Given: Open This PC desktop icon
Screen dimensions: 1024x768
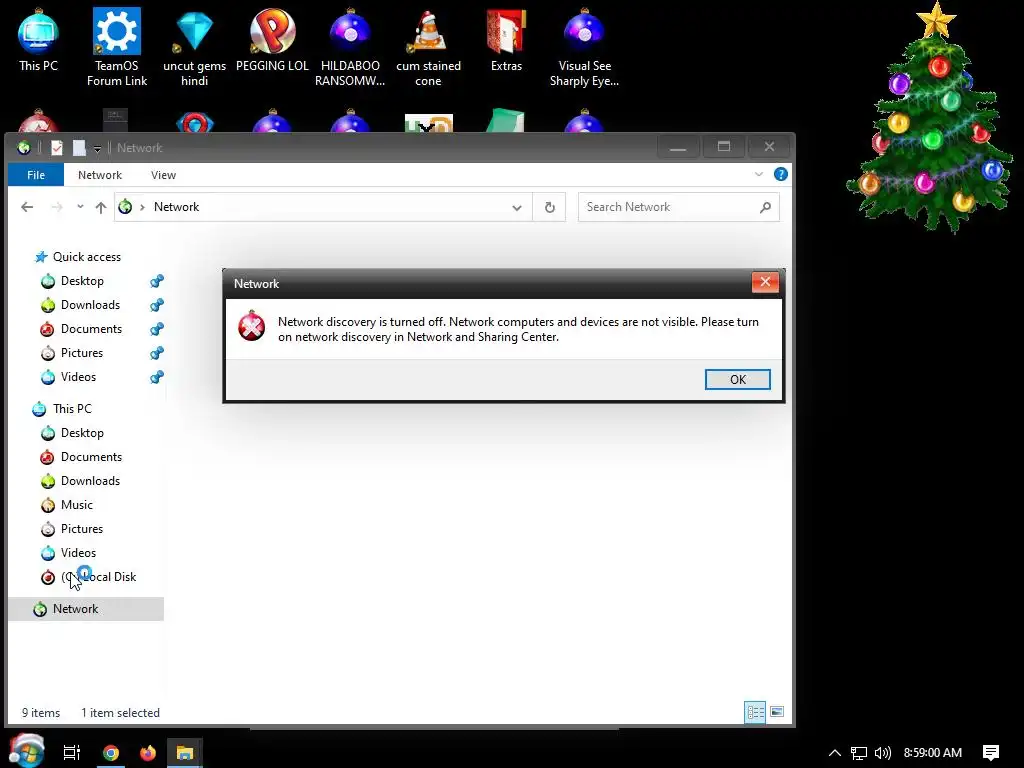Looking at the screenshot, I should (38, 40).
